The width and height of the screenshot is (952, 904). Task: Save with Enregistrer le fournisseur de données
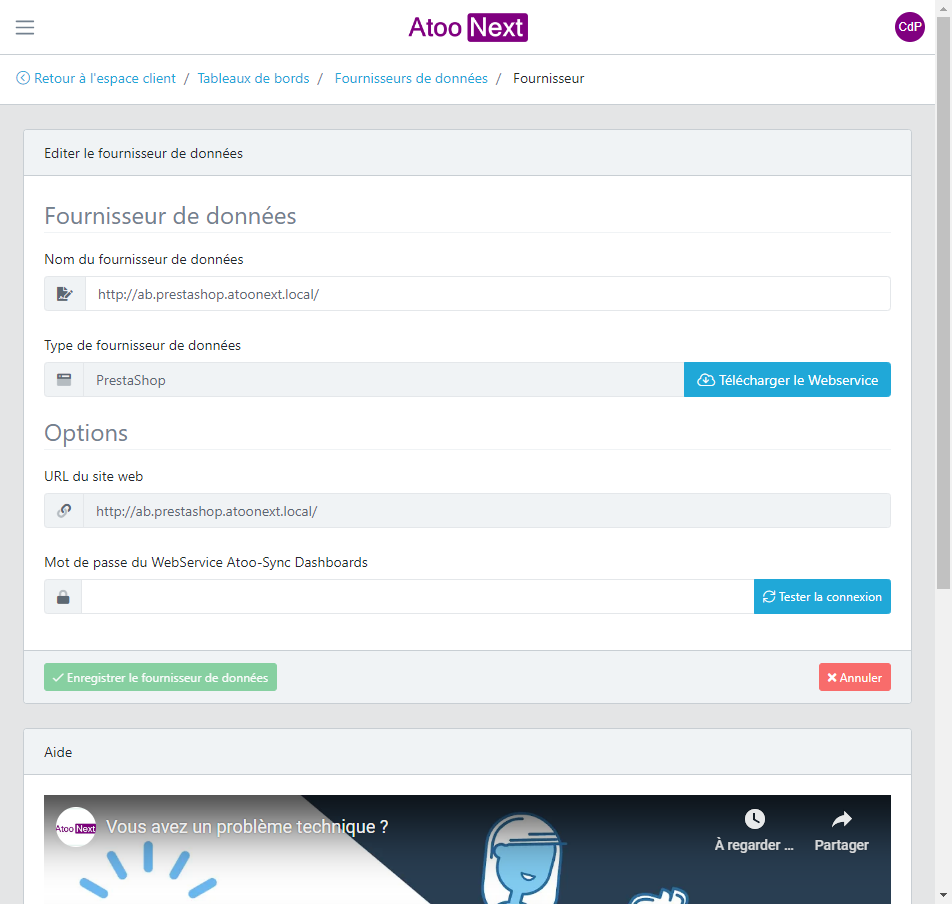click(x=160, y=678)
